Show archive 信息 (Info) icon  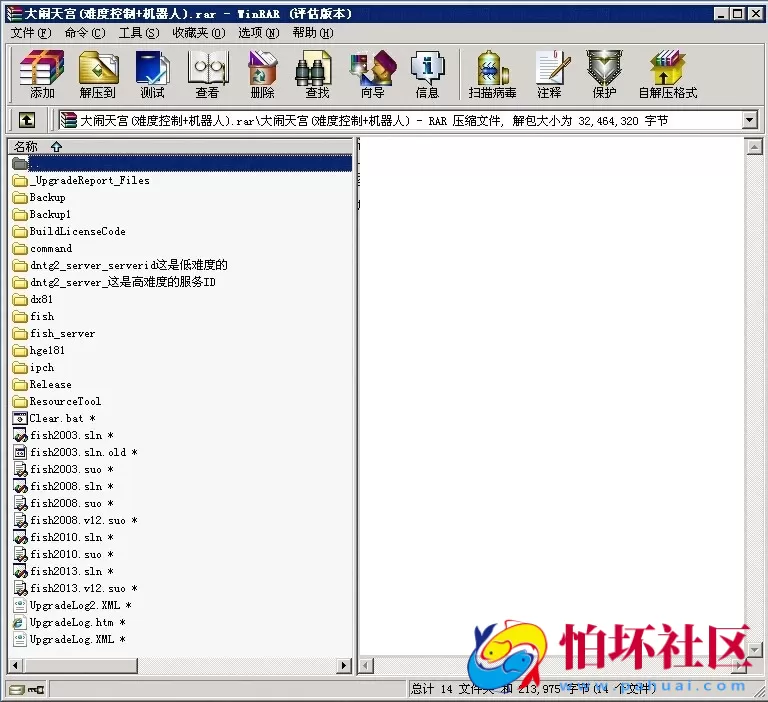[427, 73]
